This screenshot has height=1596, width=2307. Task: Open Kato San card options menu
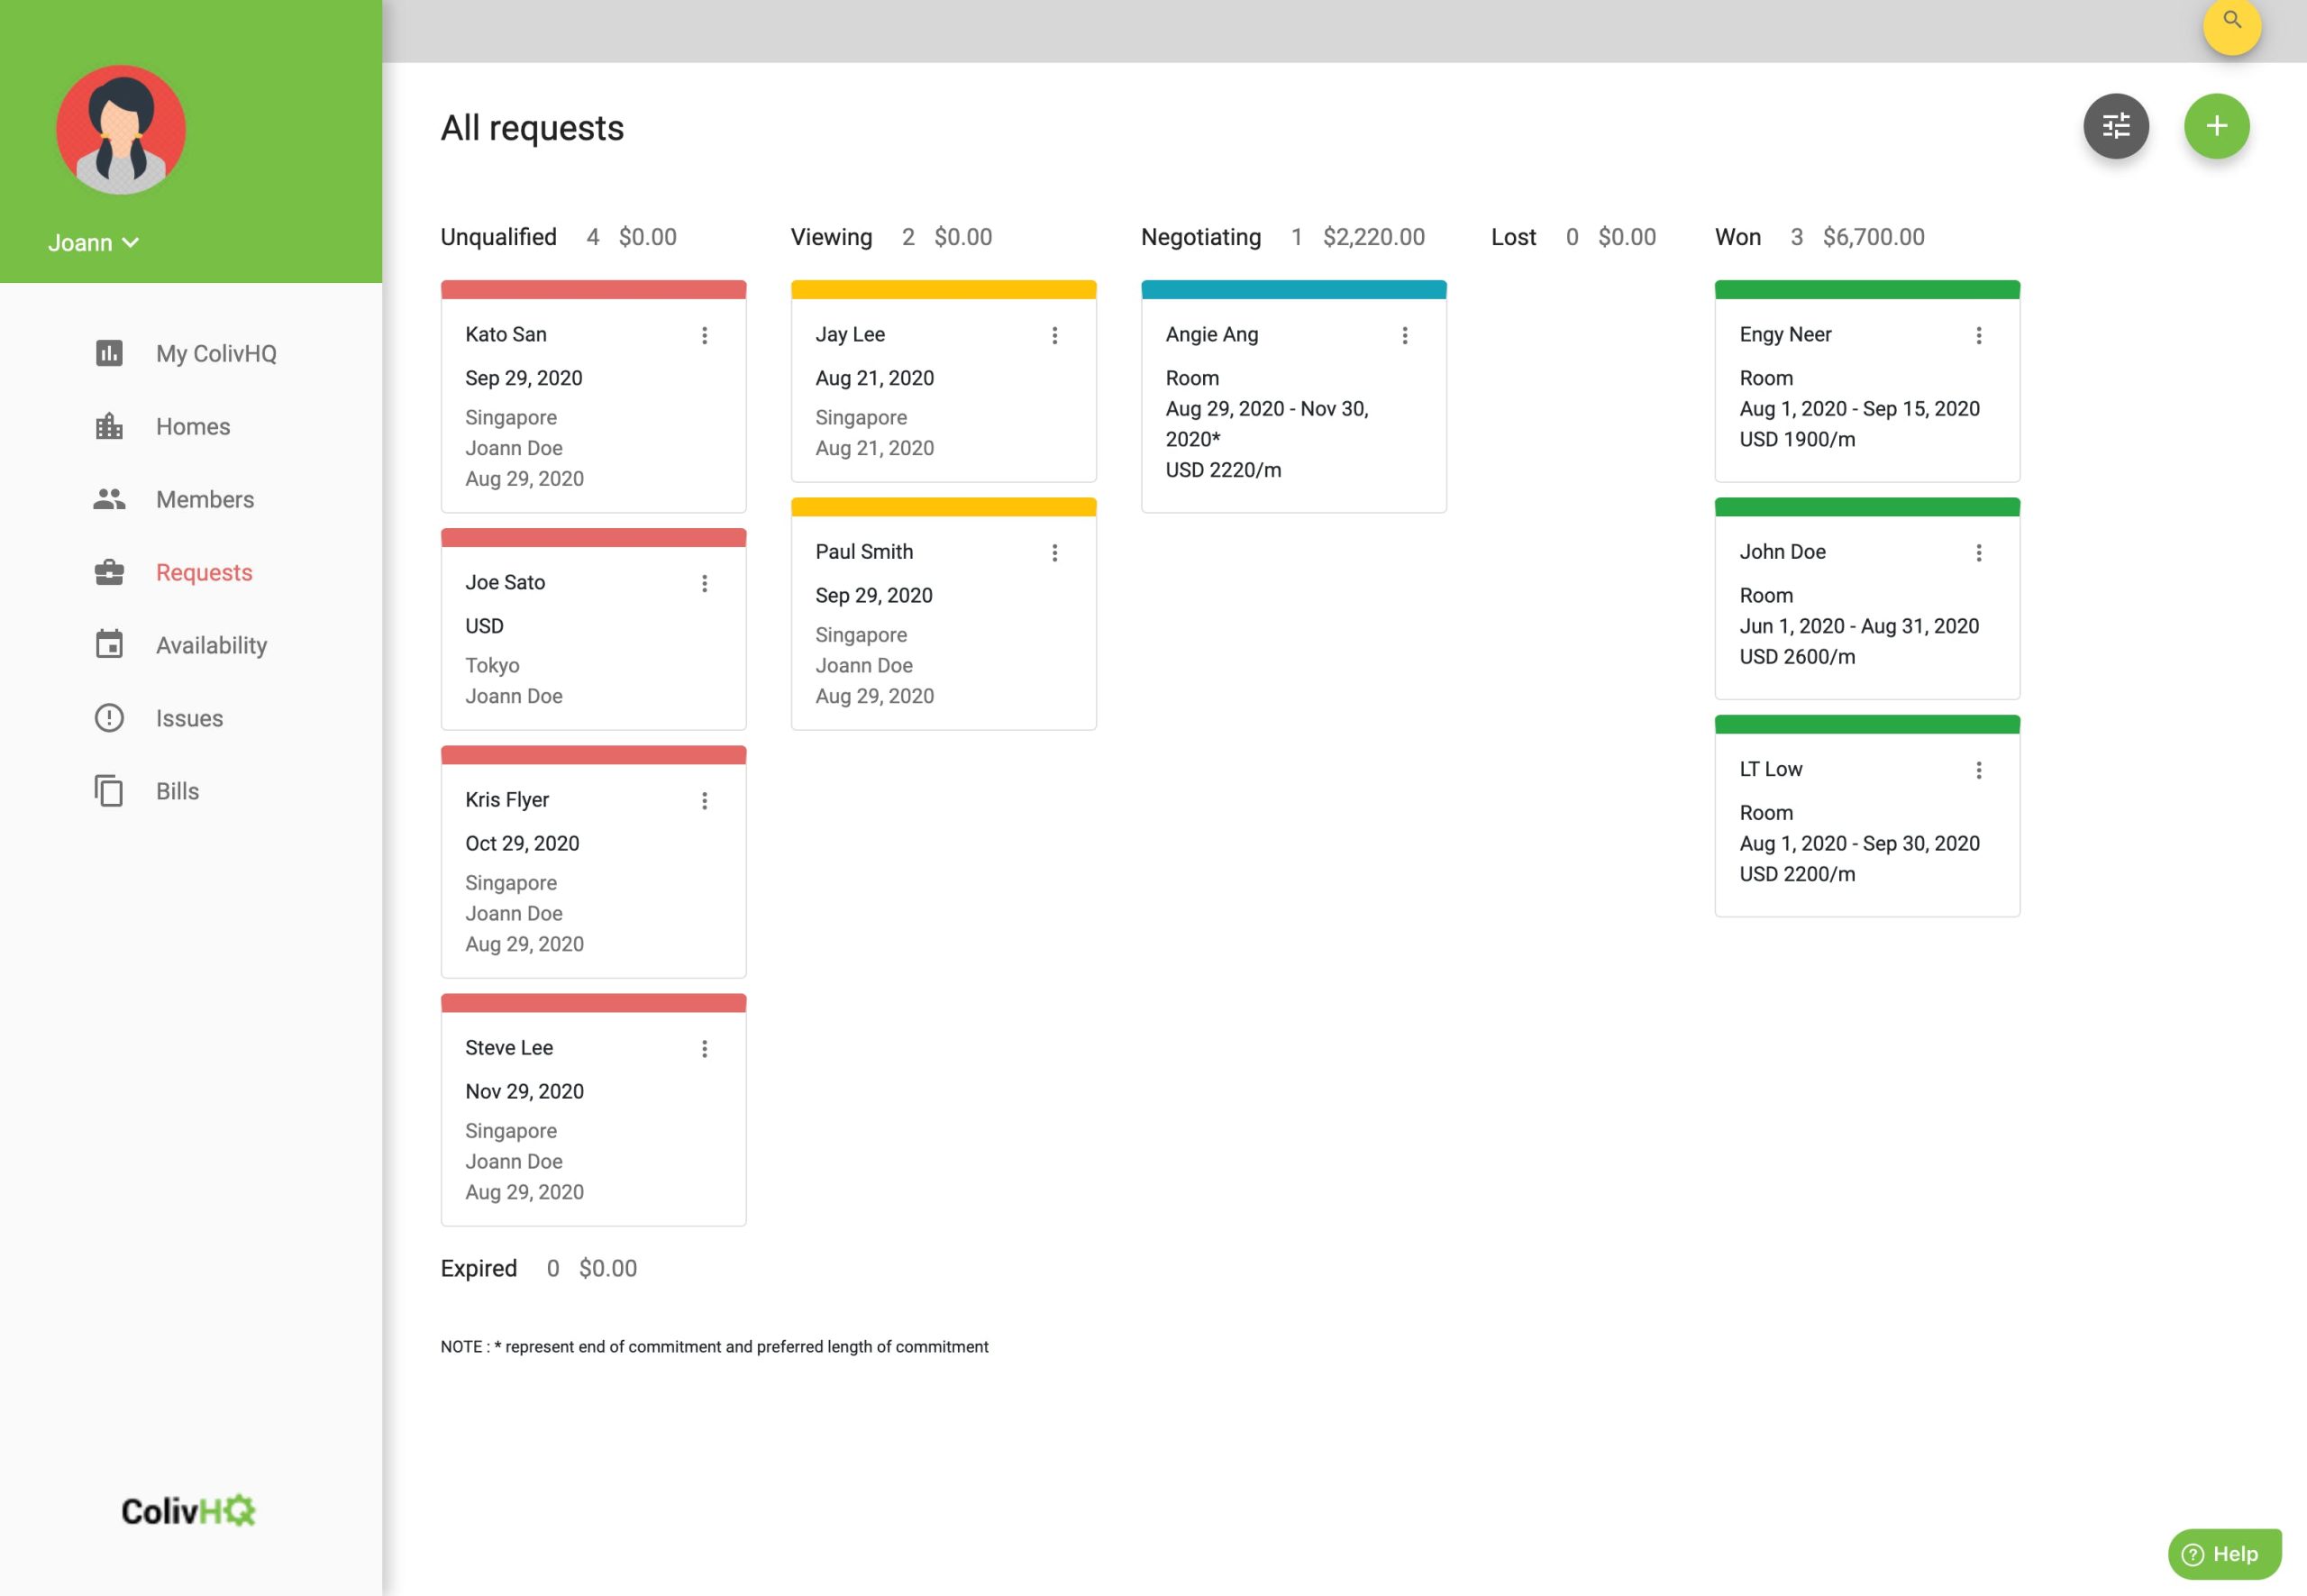[704, 335]
